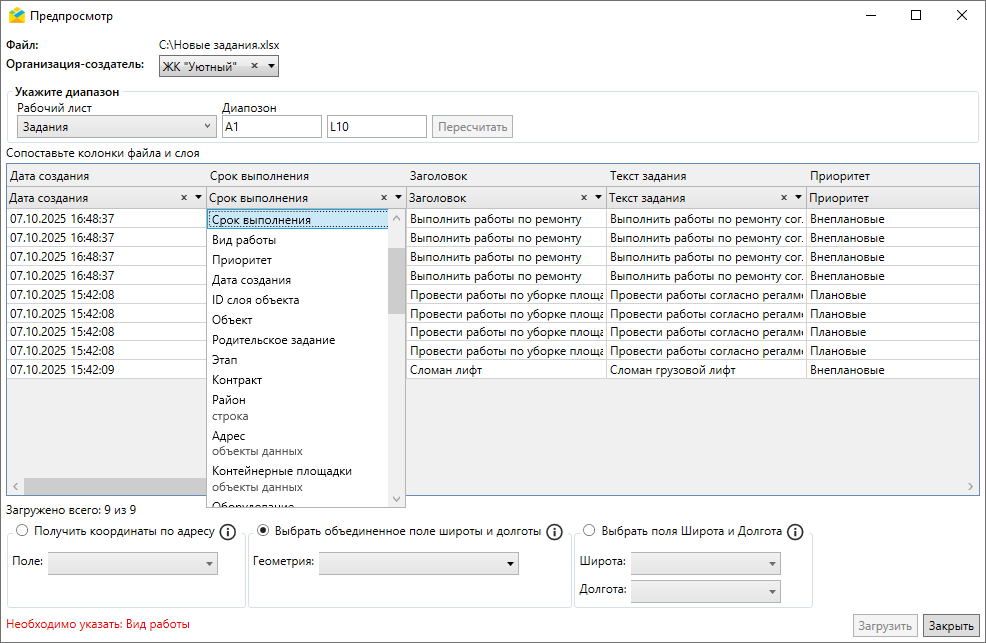986x643 pixels.
Task: Clear the Текст задания column mapping
Action: (x=784, y=198)
